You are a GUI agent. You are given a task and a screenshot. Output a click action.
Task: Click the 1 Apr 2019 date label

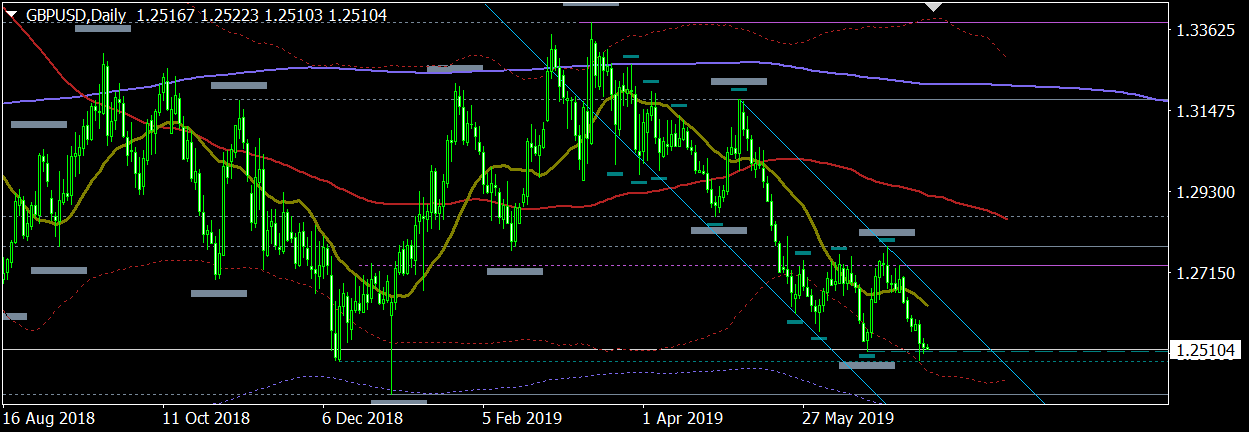pyautogui.click(x=682, y=416)
